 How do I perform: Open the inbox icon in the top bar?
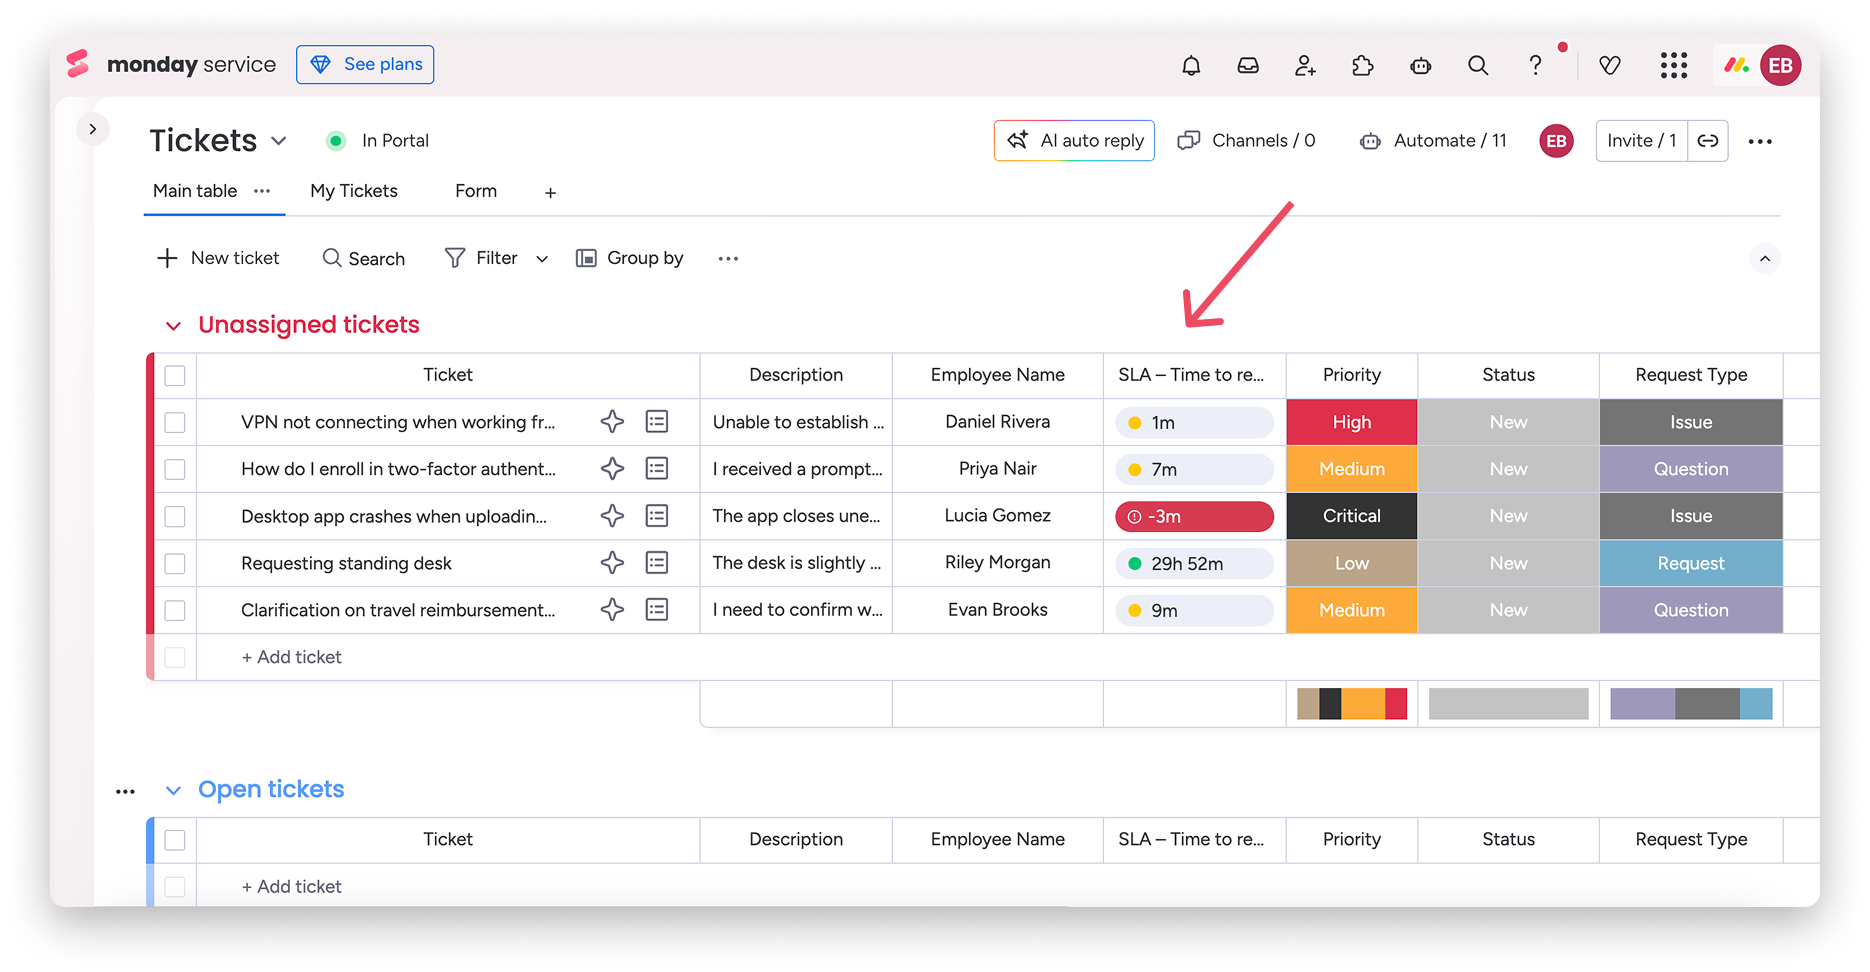[1248, 64]
